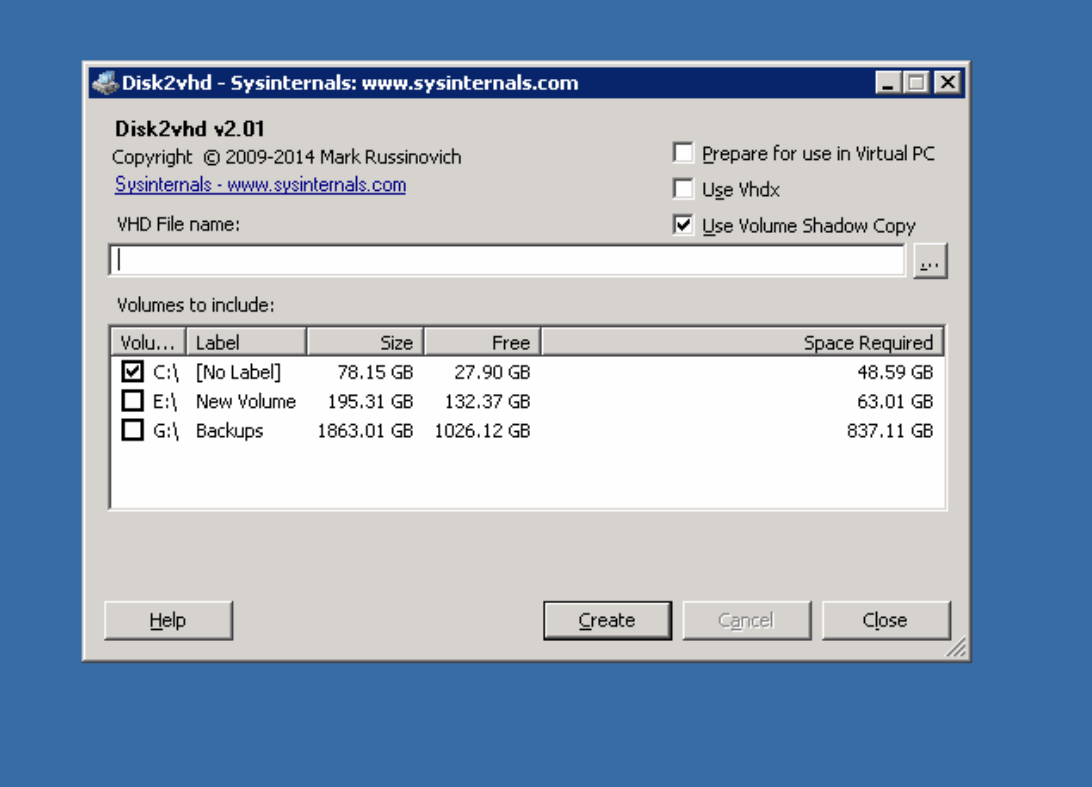
Task: Click the window resize grip corner
Action: pos(956,649)
